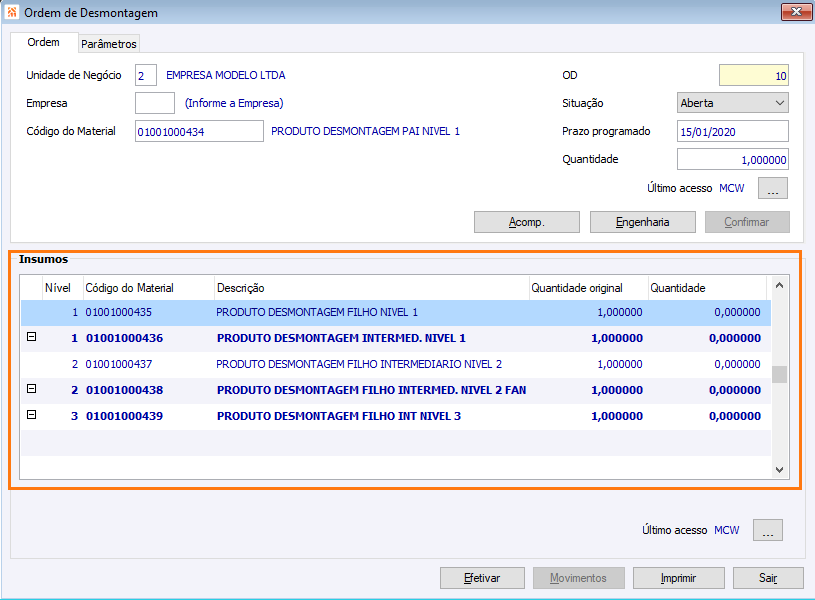
Task: Open lower Último acesso ellipsis button
Action: point(768,530)
